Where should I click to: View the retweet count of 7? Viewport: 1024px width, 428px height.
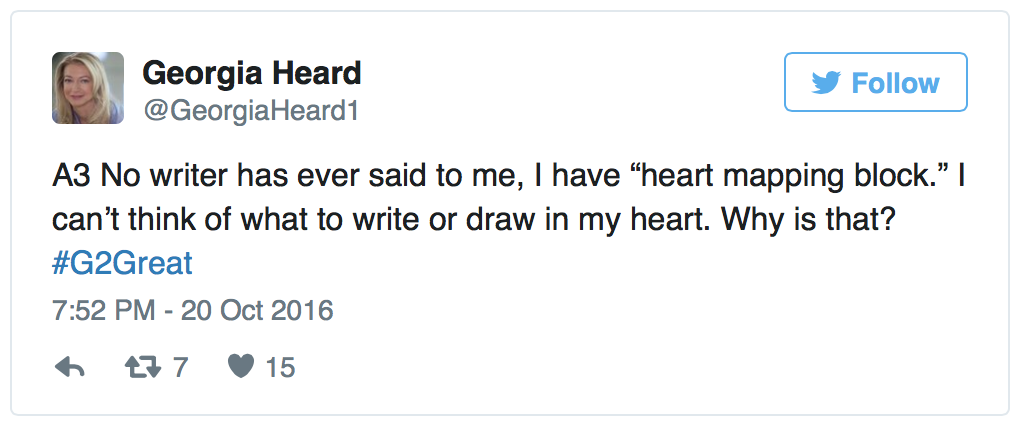[x=180, y=368]
